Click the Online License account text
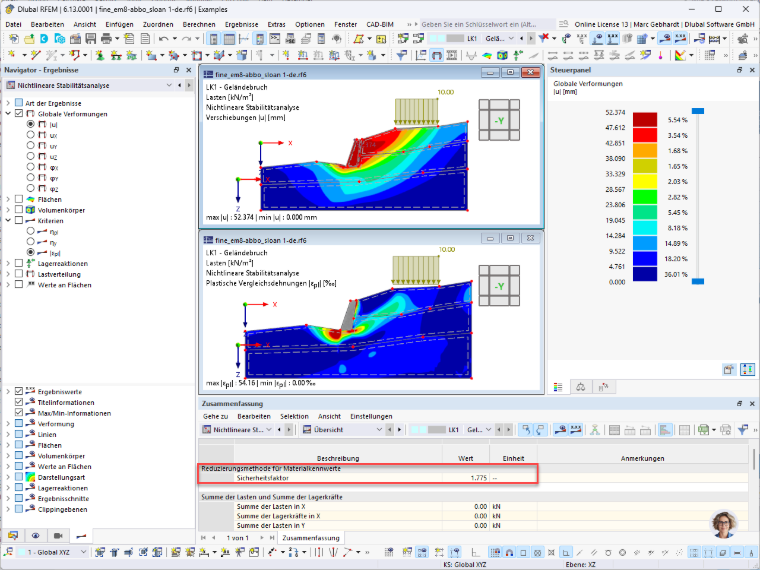 coord(664,24)
